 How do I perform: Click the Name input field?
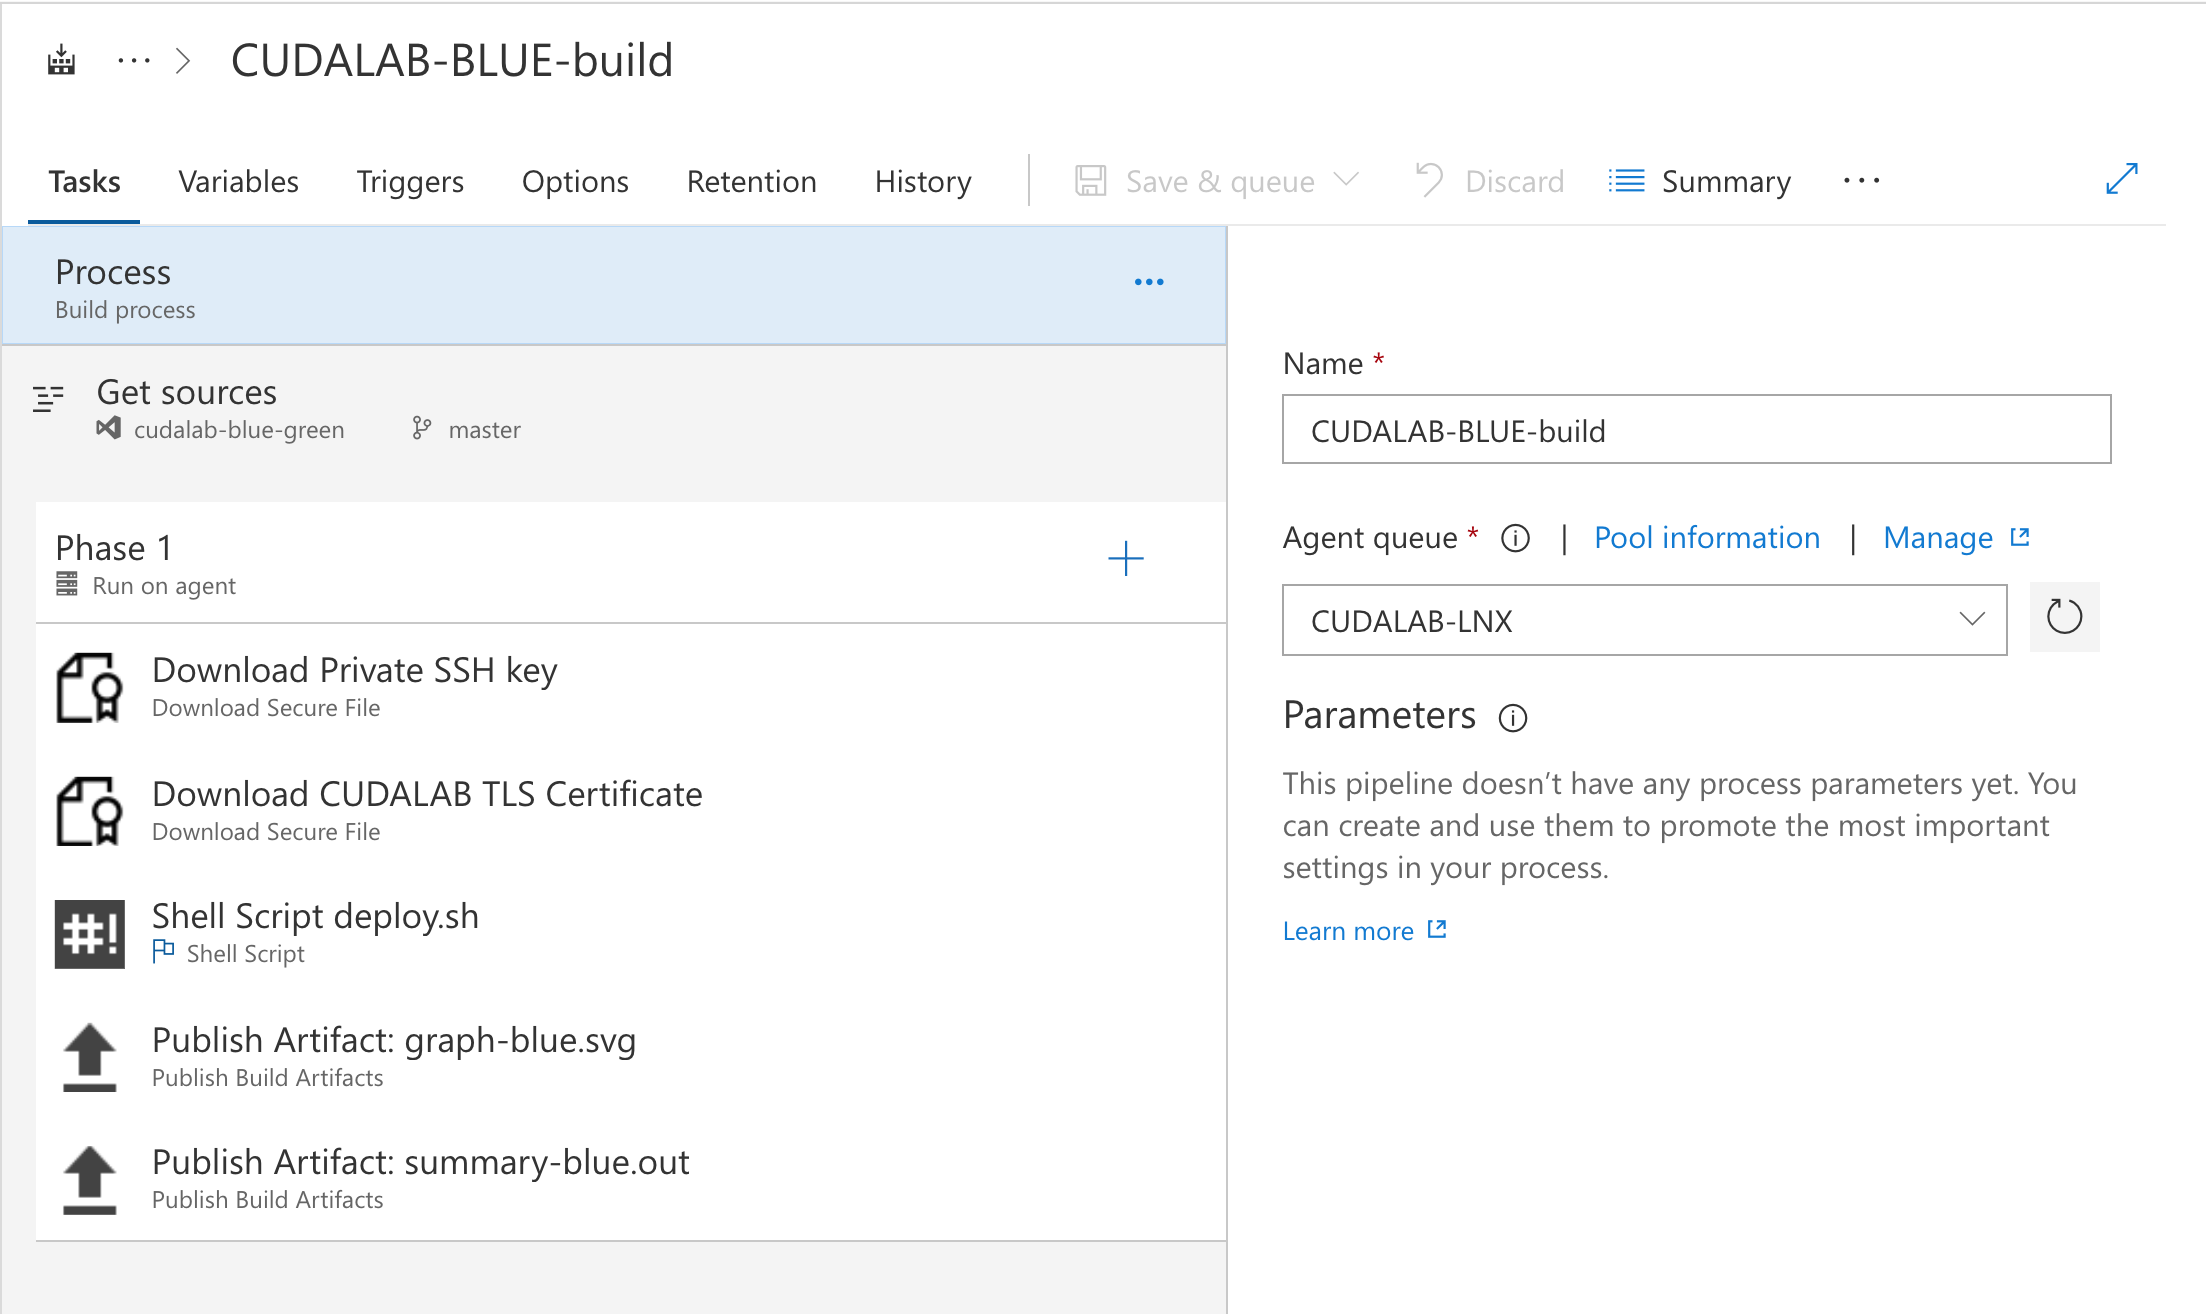1695,430
